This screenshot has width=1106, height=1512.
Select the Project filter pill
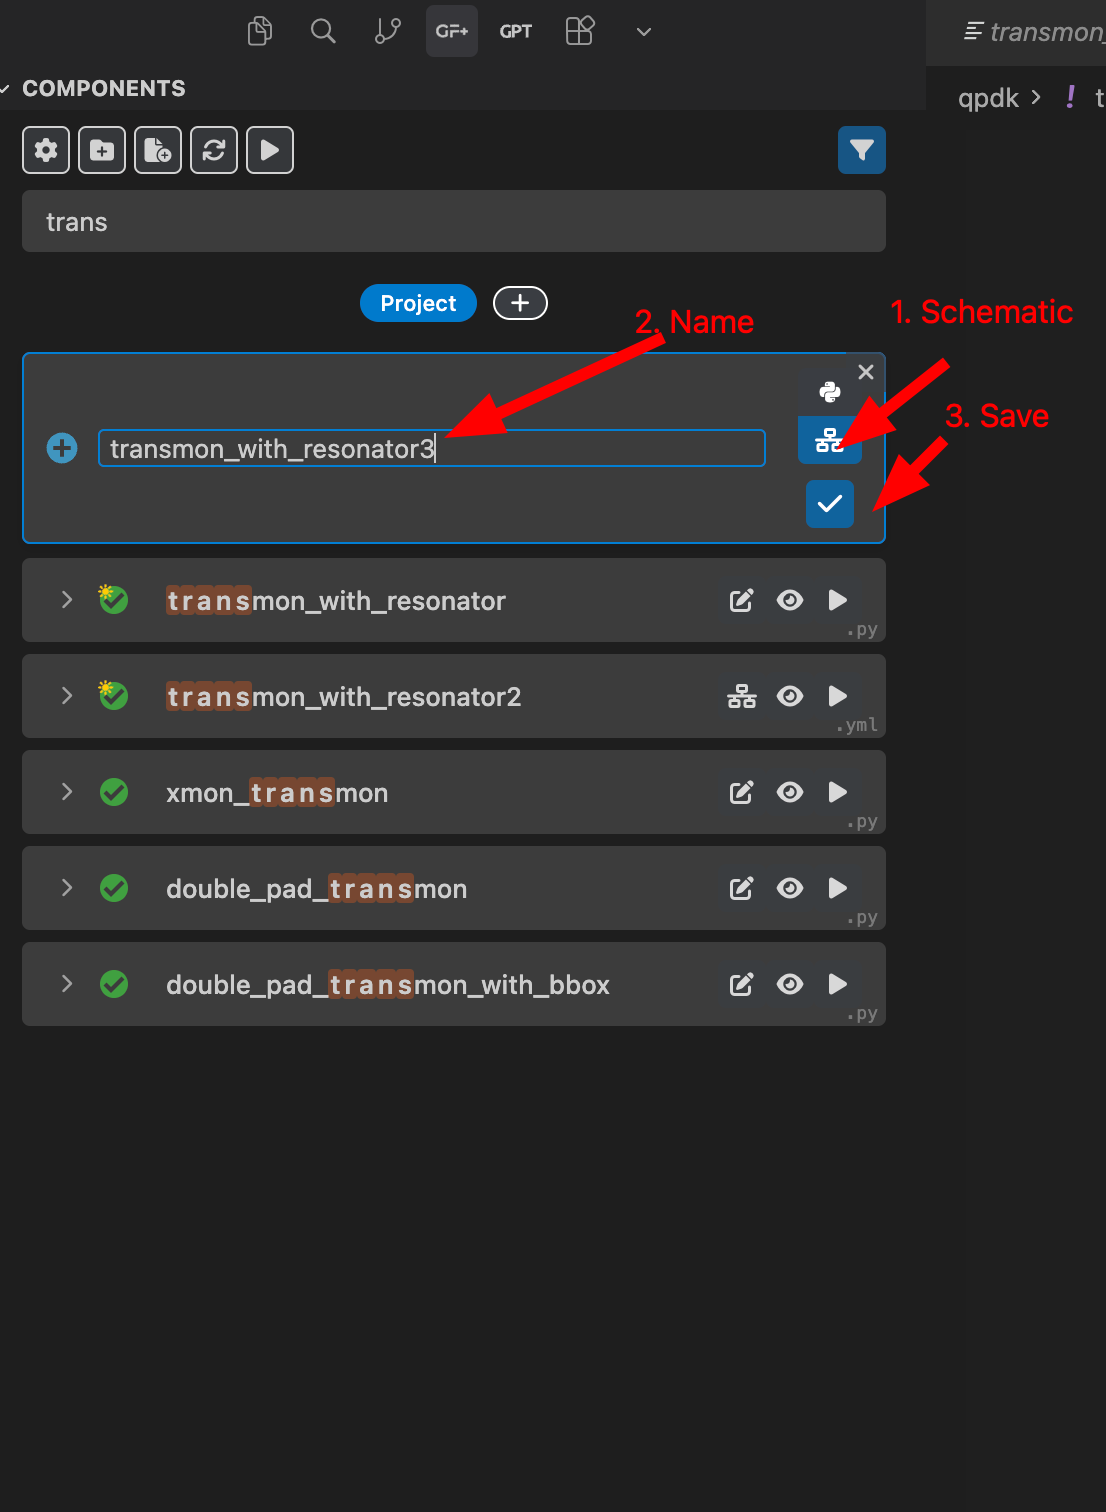pos(418,303)
